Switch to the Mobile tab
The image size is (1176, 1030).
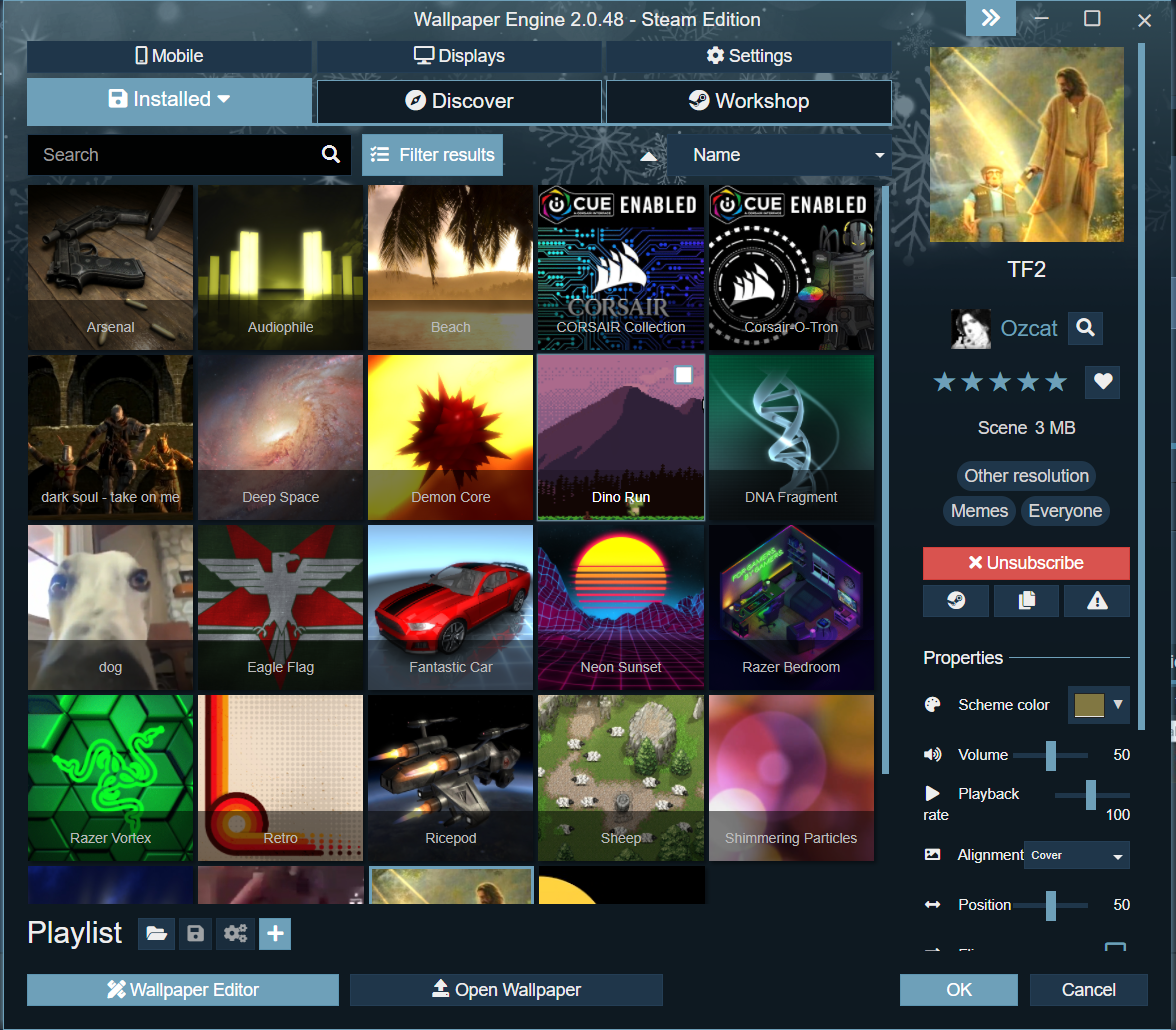[x=170, y=56]
